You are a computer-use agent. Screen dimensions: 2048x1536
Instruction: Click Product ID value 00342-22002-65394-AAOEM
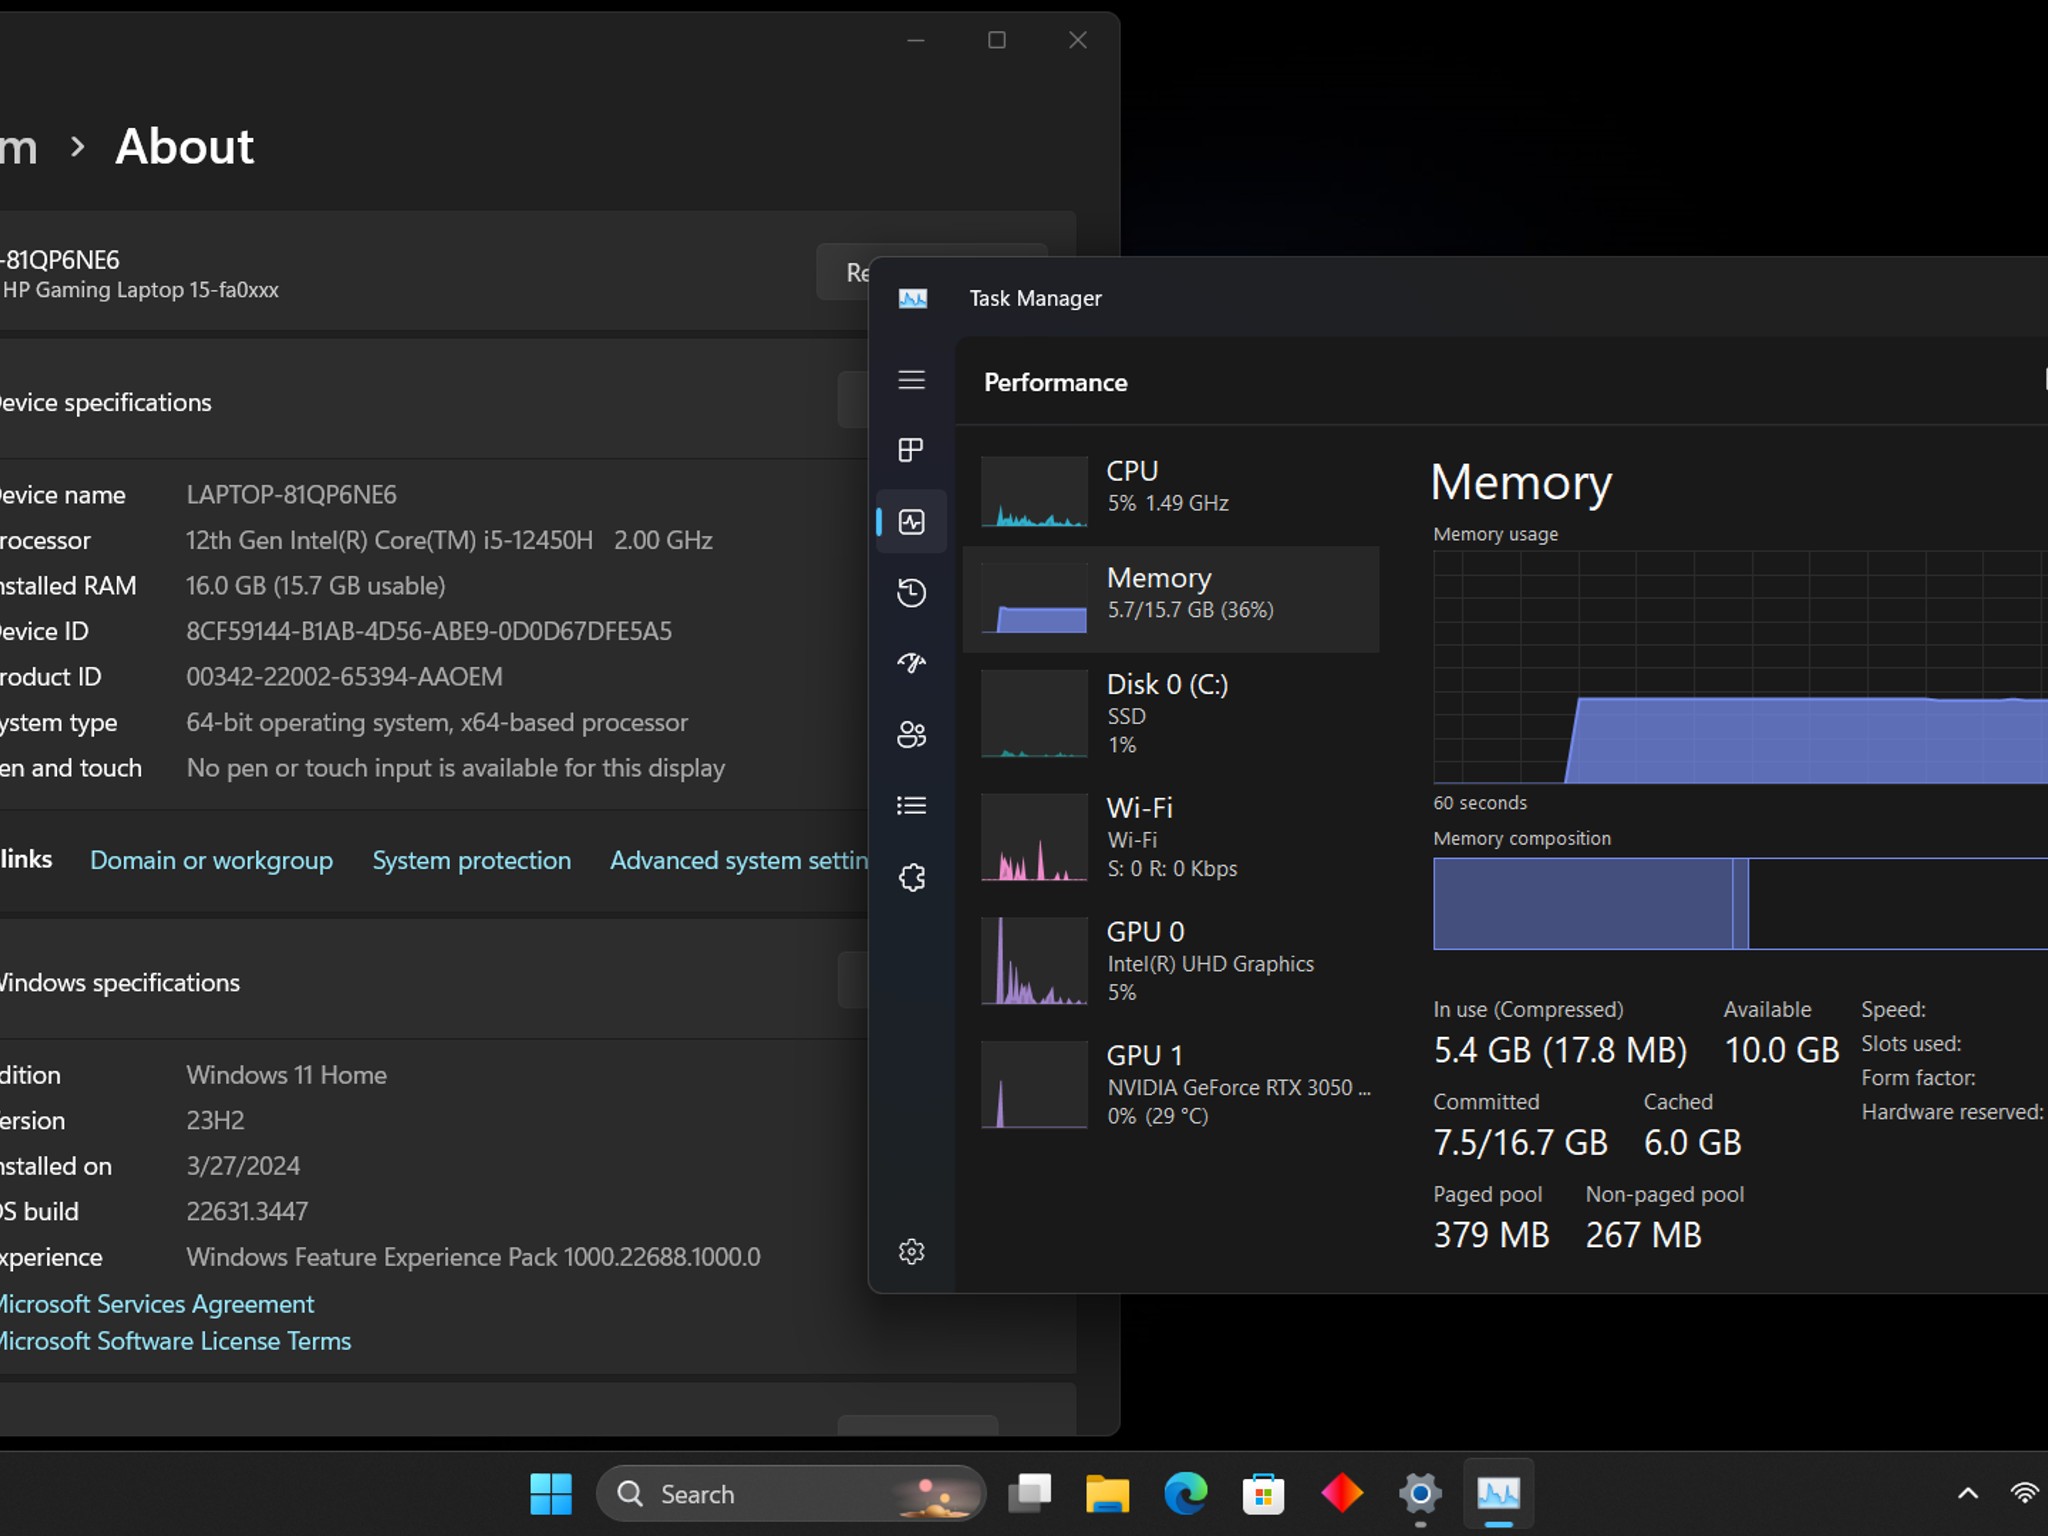pyautogui.click(x=344, y=677)
